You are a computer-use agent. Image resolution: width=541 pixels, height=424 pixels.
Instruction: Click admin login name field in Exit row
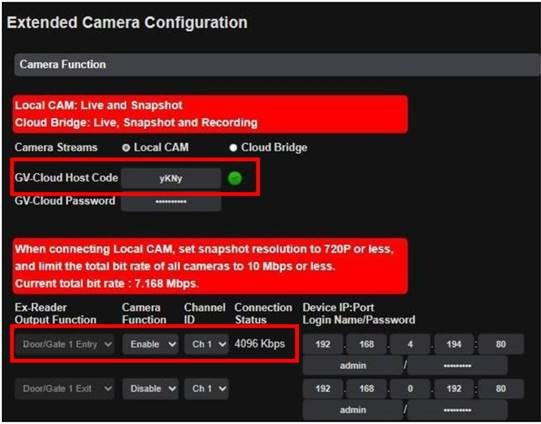pos(353,410)
